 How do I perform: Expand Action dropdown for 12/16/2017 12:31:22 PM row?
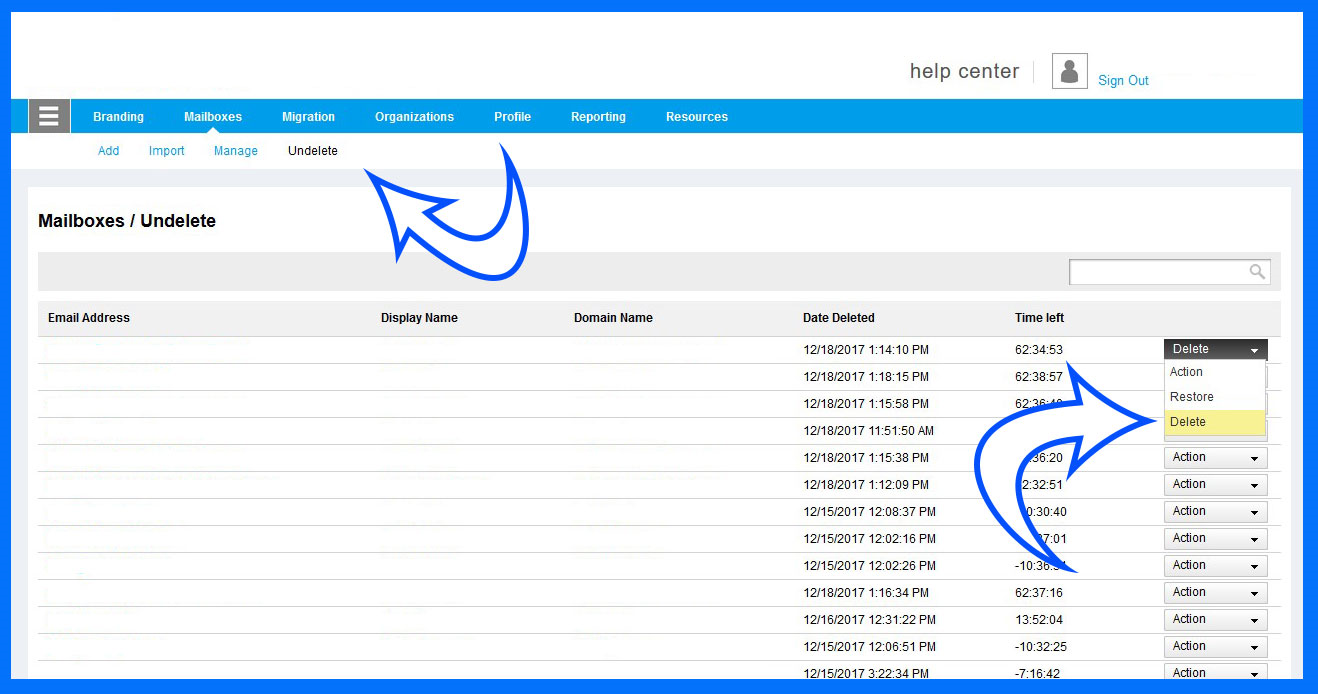pyautogui.click(x=1215, y=620)
